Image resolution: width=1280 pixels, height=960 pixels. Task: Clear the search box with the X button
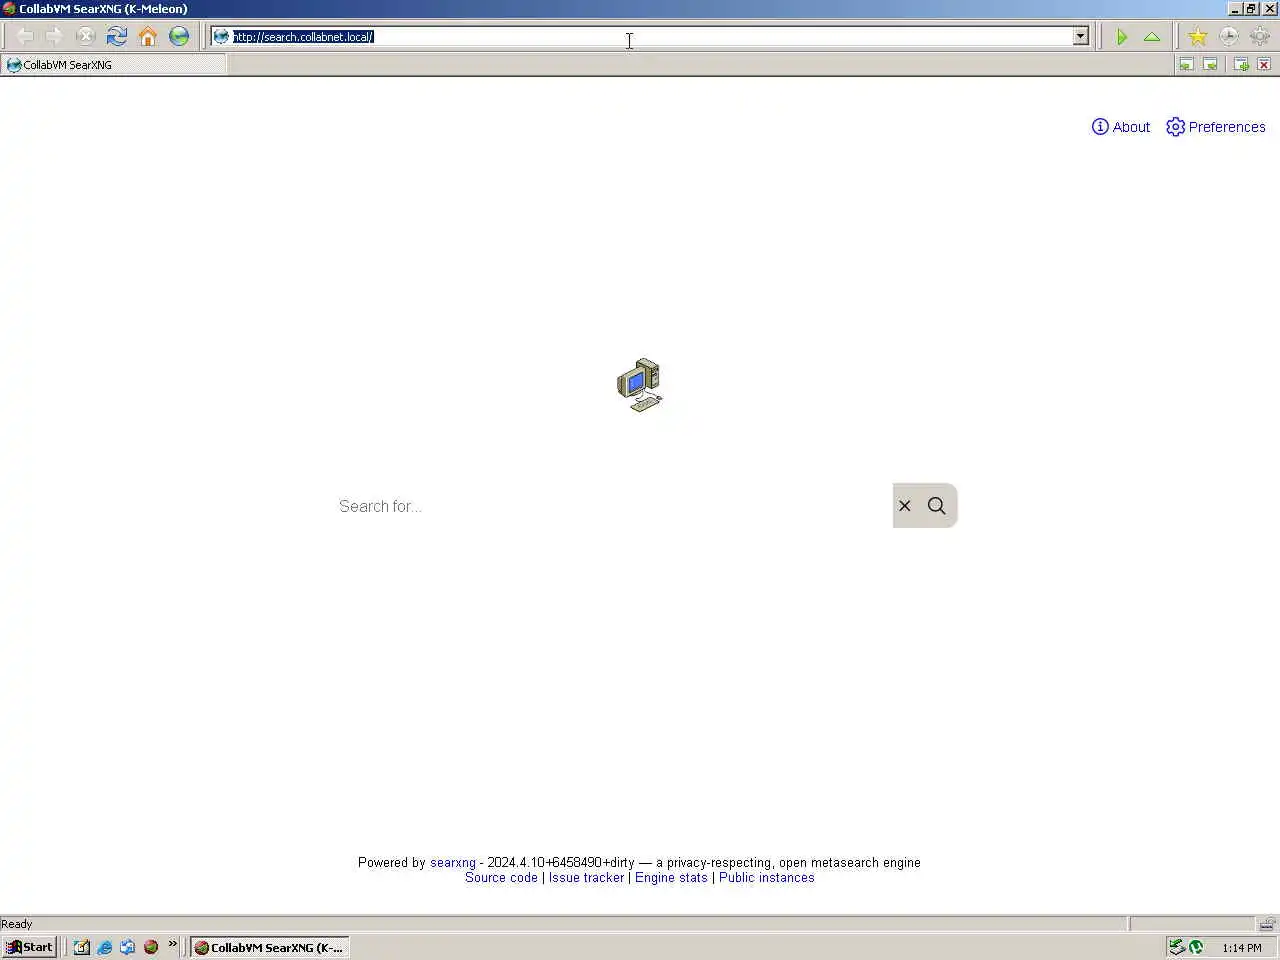pyautogui.click(x=905, y=506)
